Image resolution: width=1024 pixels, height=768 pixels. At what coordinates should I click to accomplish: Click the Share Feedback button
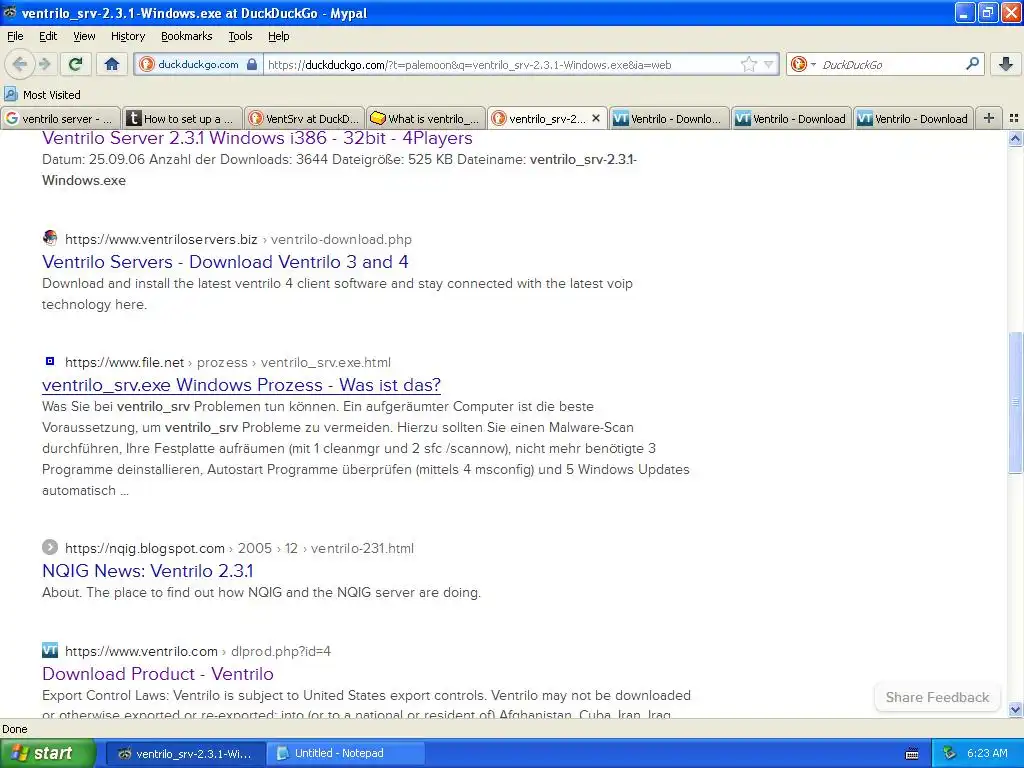pos(937,697)
